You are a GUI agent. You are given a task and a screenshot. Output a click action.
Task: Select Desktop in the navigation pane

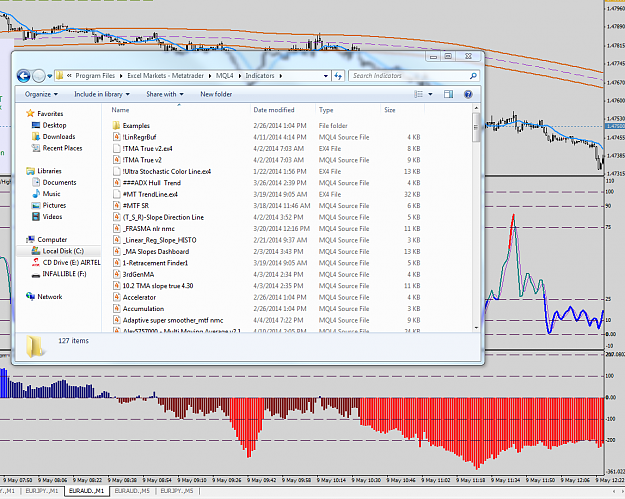click(54, 125)
